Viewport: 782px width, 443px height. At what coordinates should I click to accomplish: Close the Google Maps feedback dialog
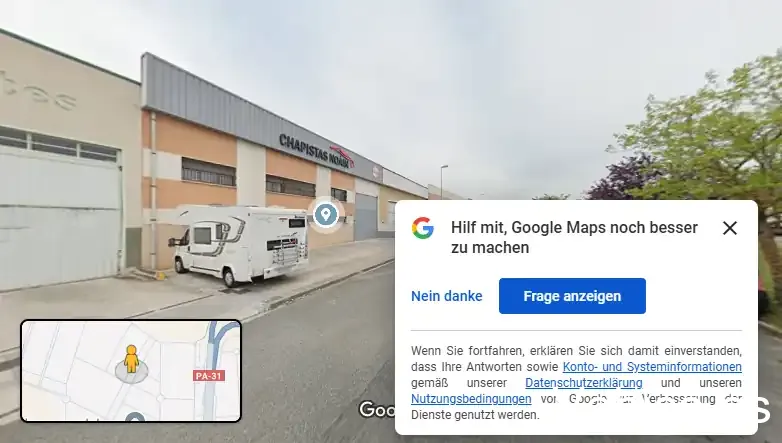[730, 228]
